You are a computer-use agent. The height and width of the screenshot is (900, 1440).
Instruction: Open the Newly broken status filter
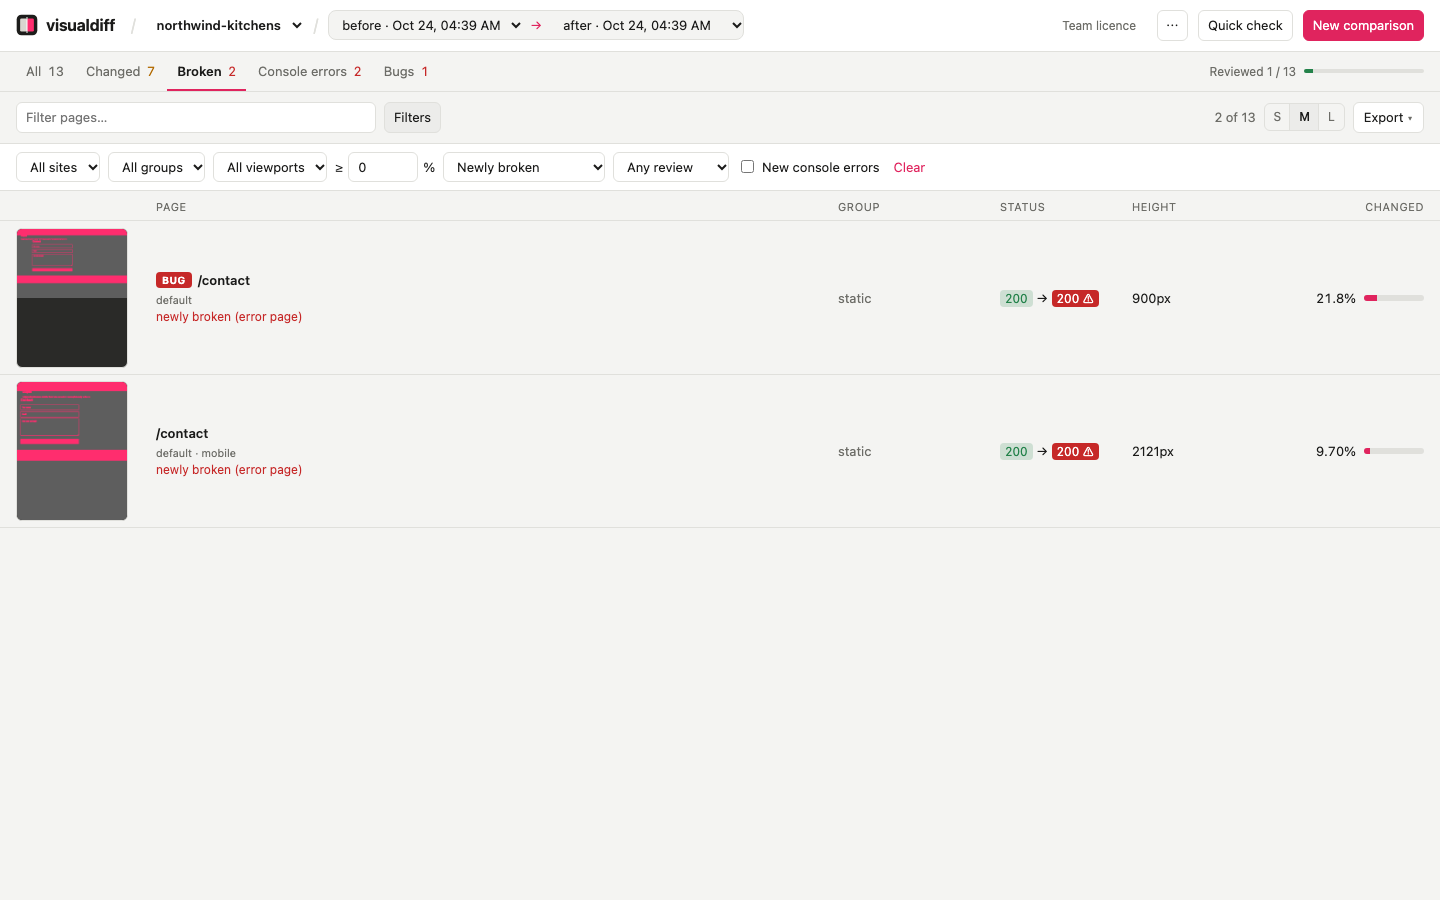point(524,167)
